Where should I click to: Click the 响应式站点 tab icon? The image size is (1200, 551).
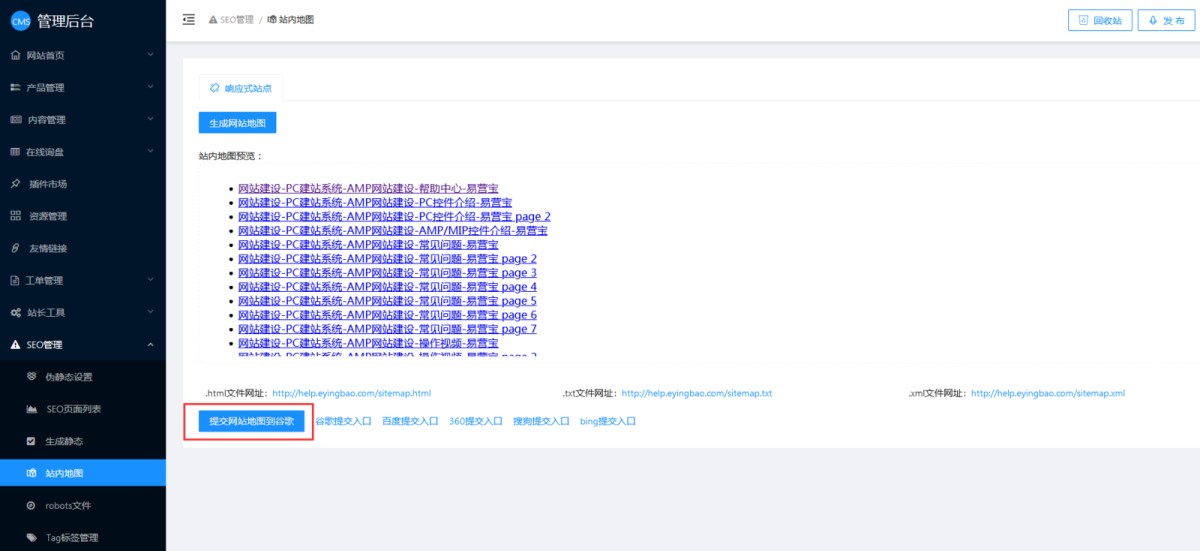click(214, 88)
